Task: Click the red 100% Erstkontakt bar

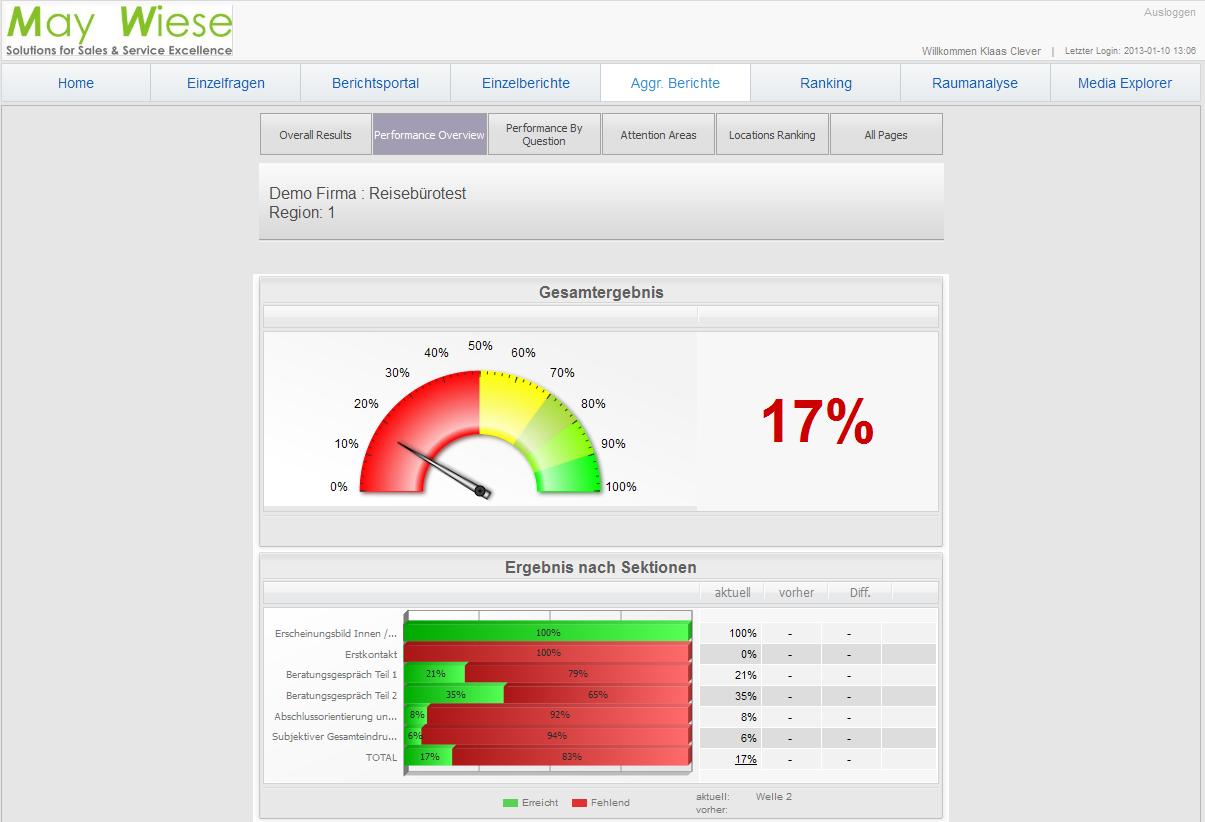Action: click(547, 654)
